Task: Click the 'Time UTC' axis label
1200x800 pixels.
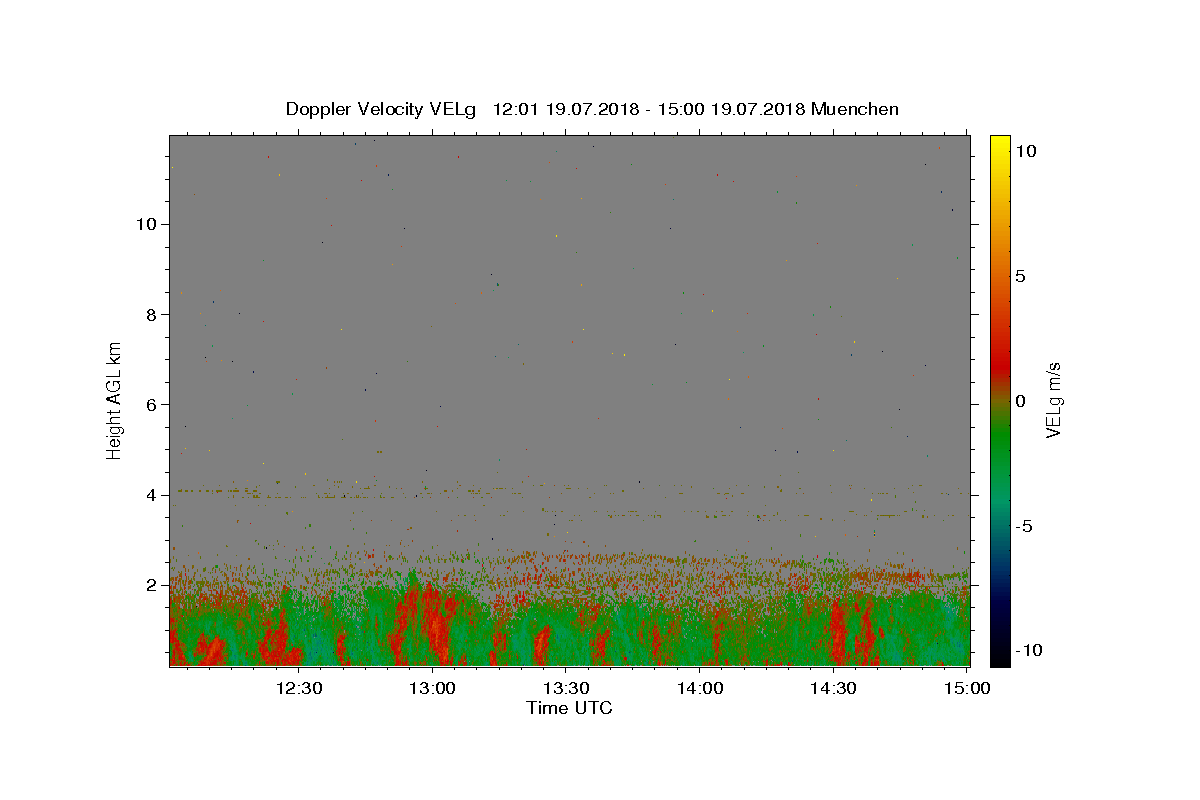Action: (569, 708)
